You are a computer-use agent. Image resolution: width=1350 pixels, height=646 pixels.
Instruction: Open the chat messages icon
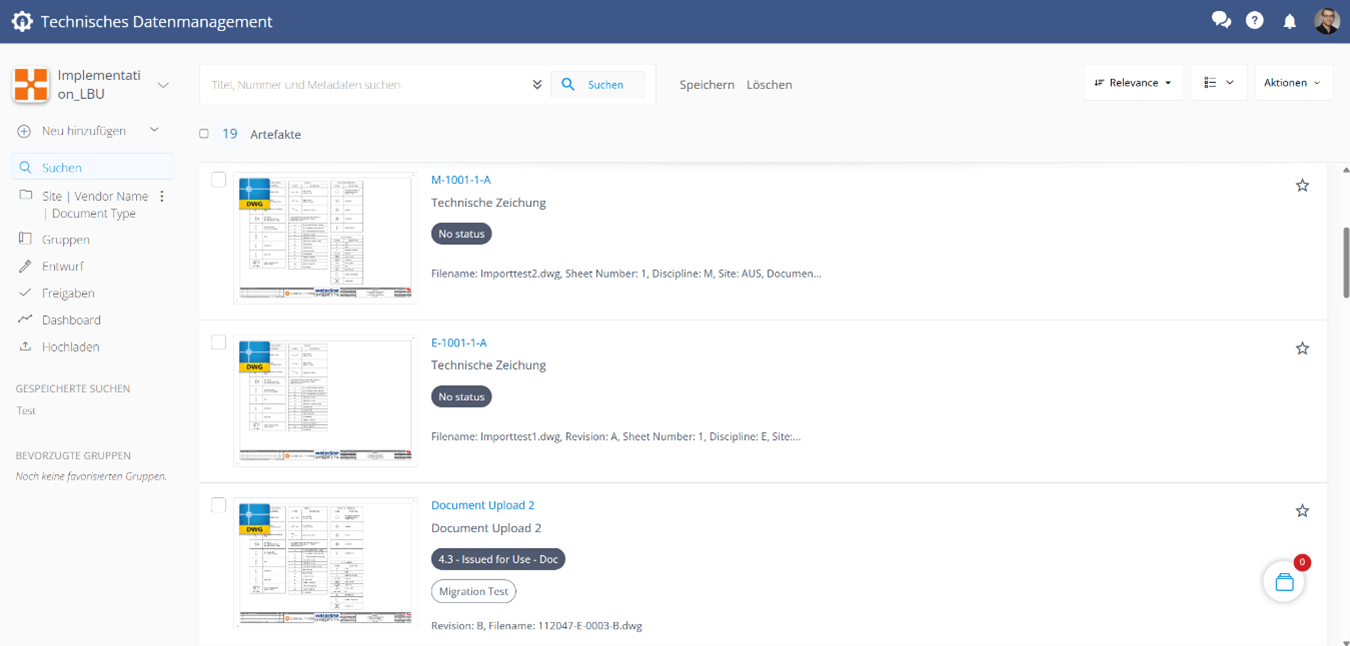(x=1220, y=20)
